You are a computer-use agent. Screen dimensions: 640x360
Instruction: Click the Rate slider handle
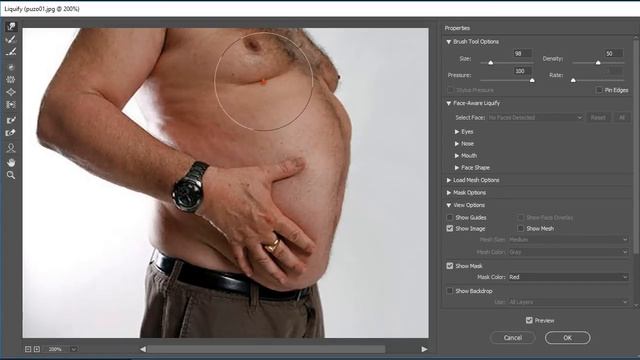pyautogui.click(x=573, y=80)
